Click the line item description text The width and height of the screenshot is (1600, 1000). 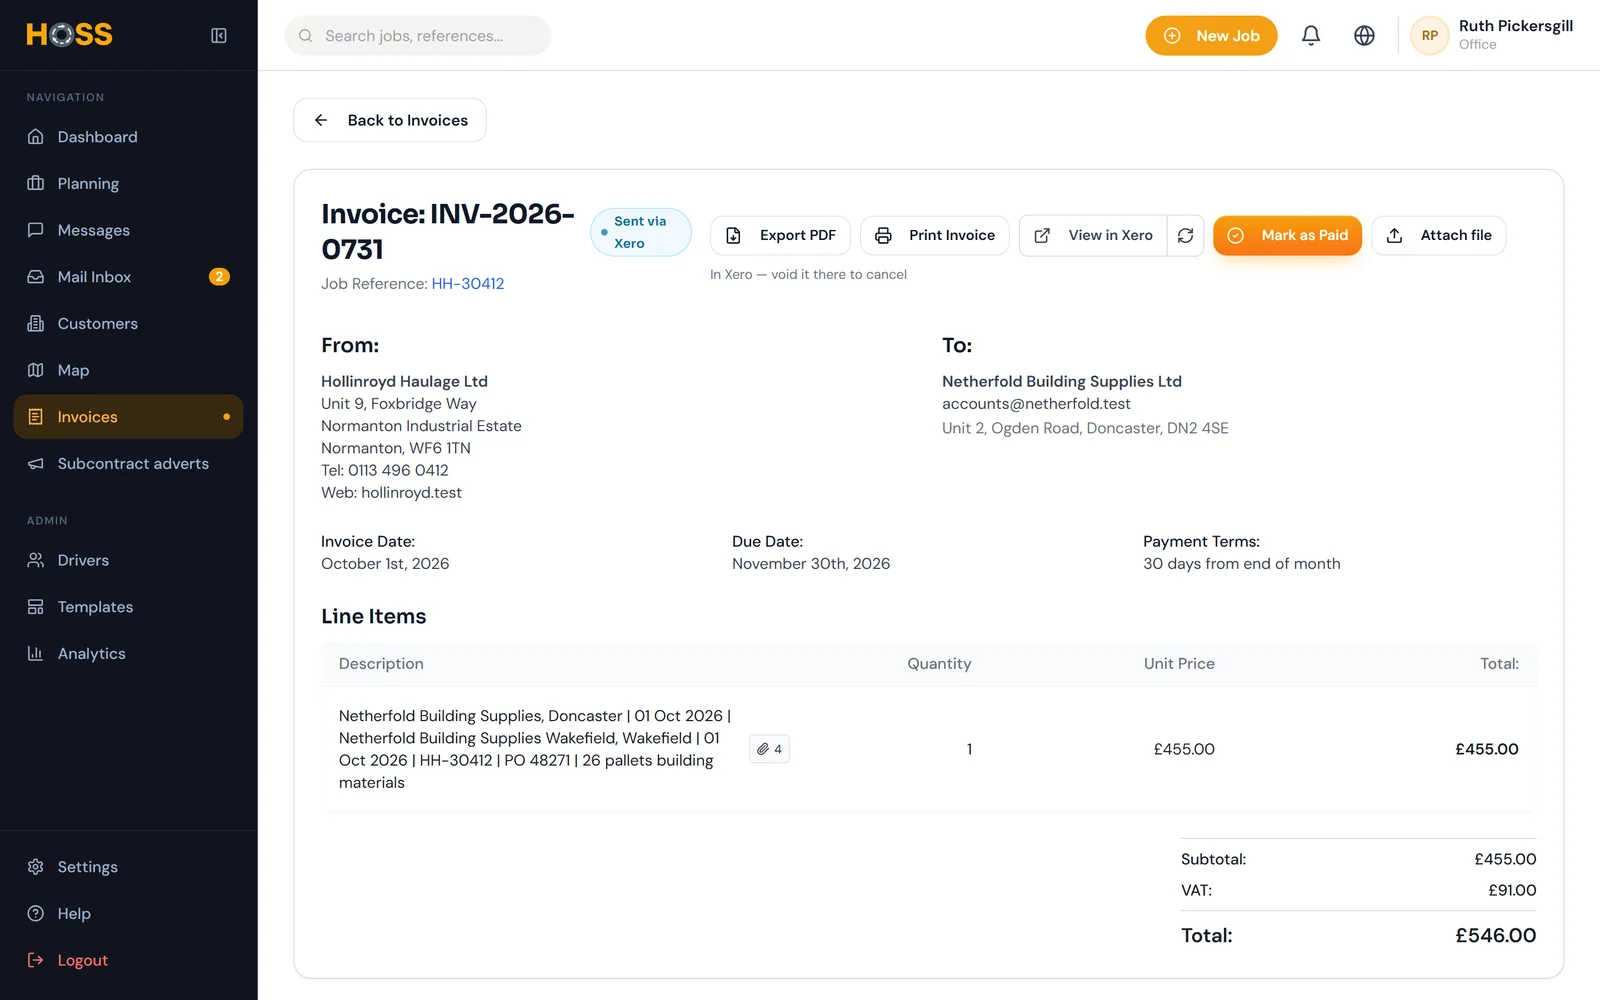click(535, 749)
